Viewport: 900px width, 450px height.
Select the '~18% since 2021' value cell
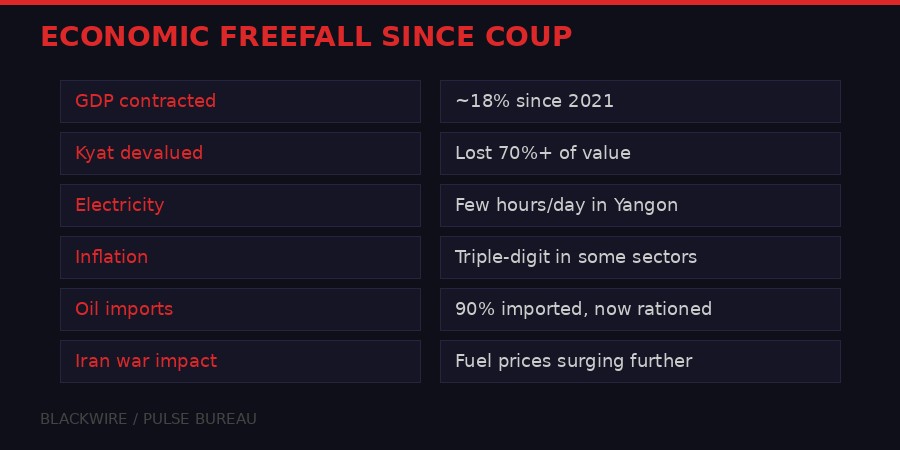tap(640, 101)
